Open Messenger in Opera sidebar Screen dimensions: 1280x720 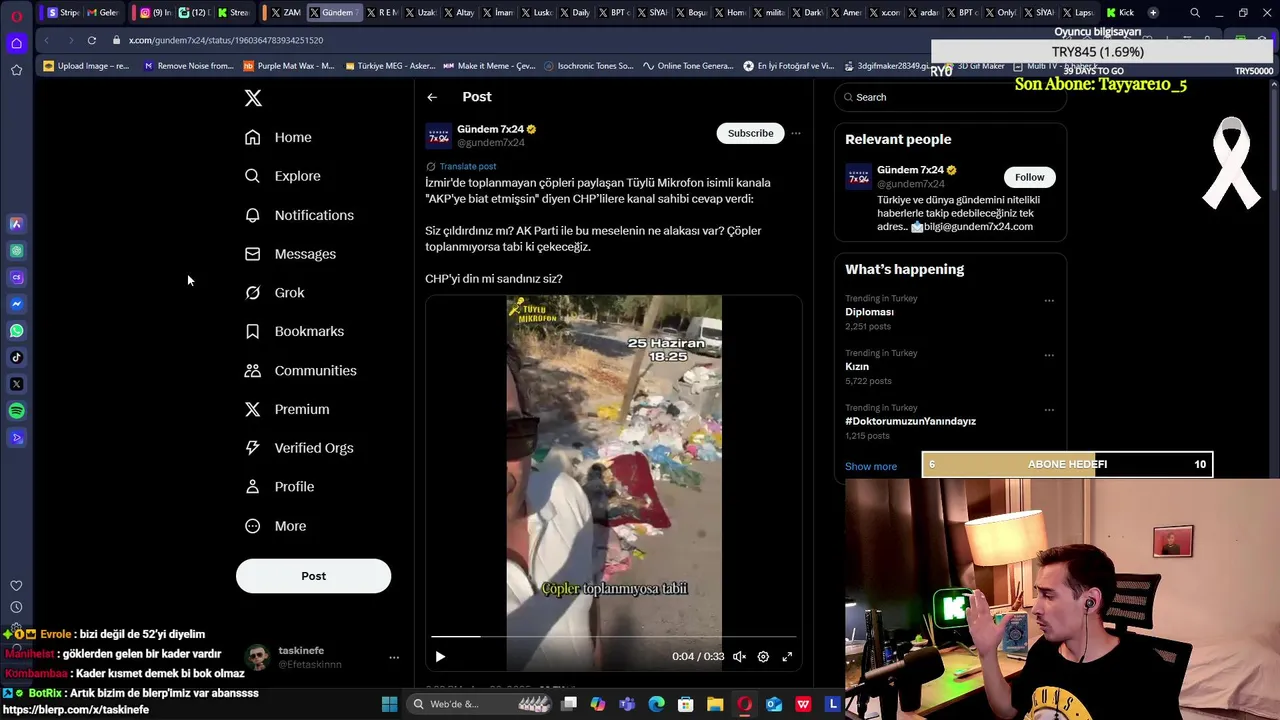click(x=16, y=304)
